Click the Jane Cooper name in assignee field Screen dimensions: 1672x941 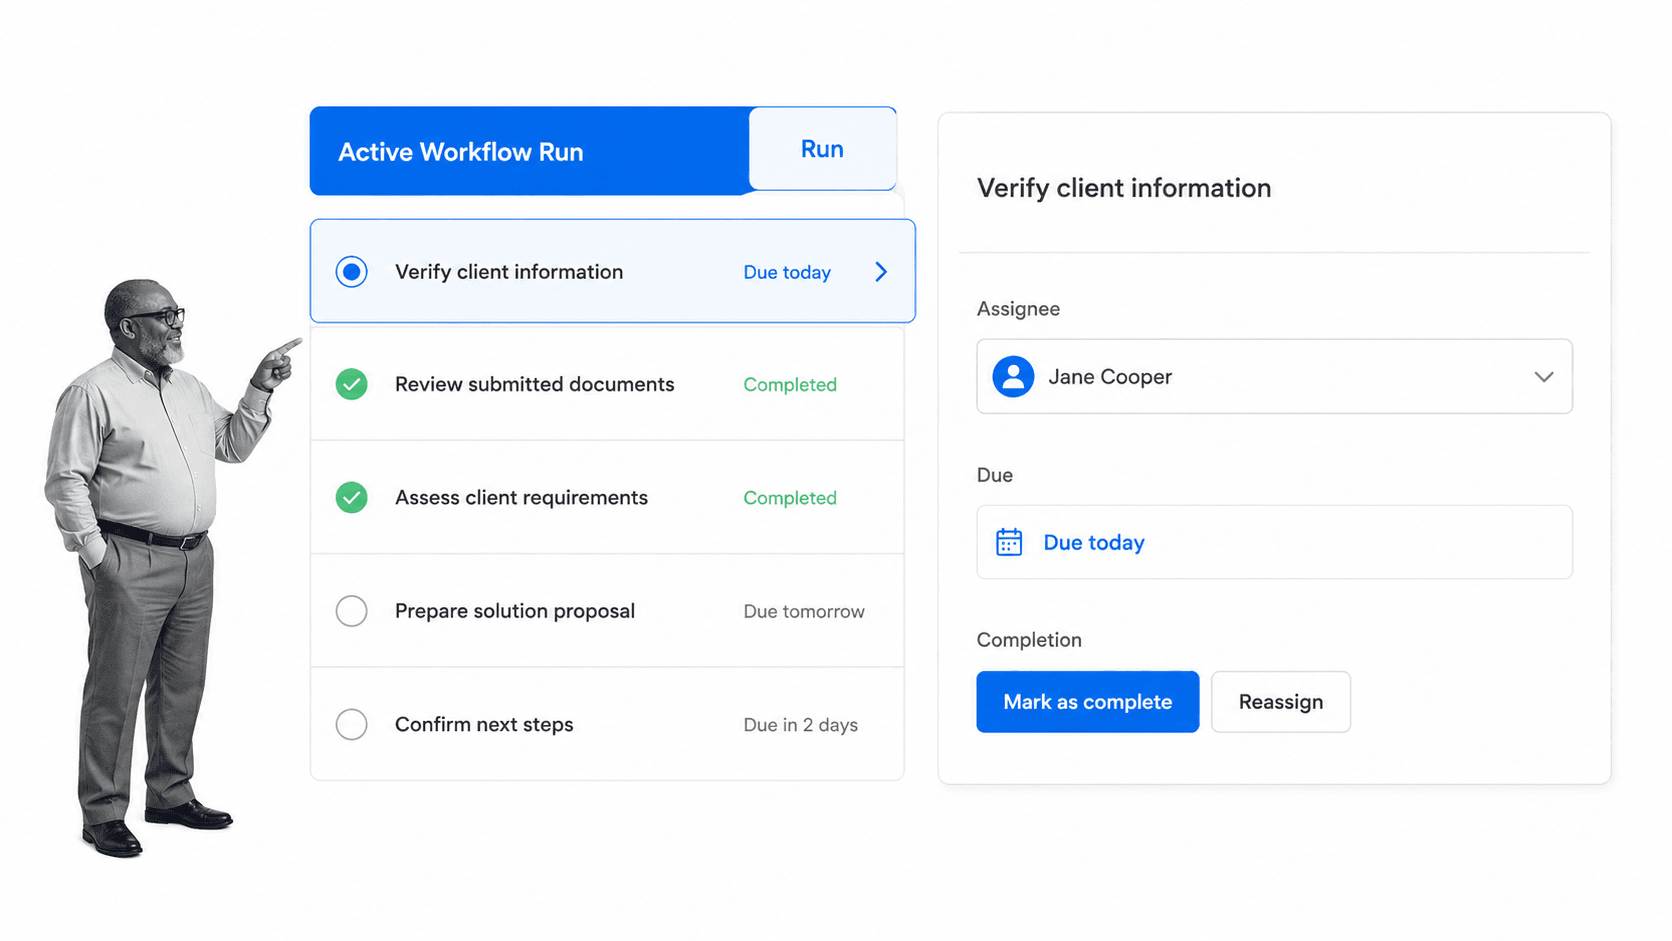[x=1110, y=377]
